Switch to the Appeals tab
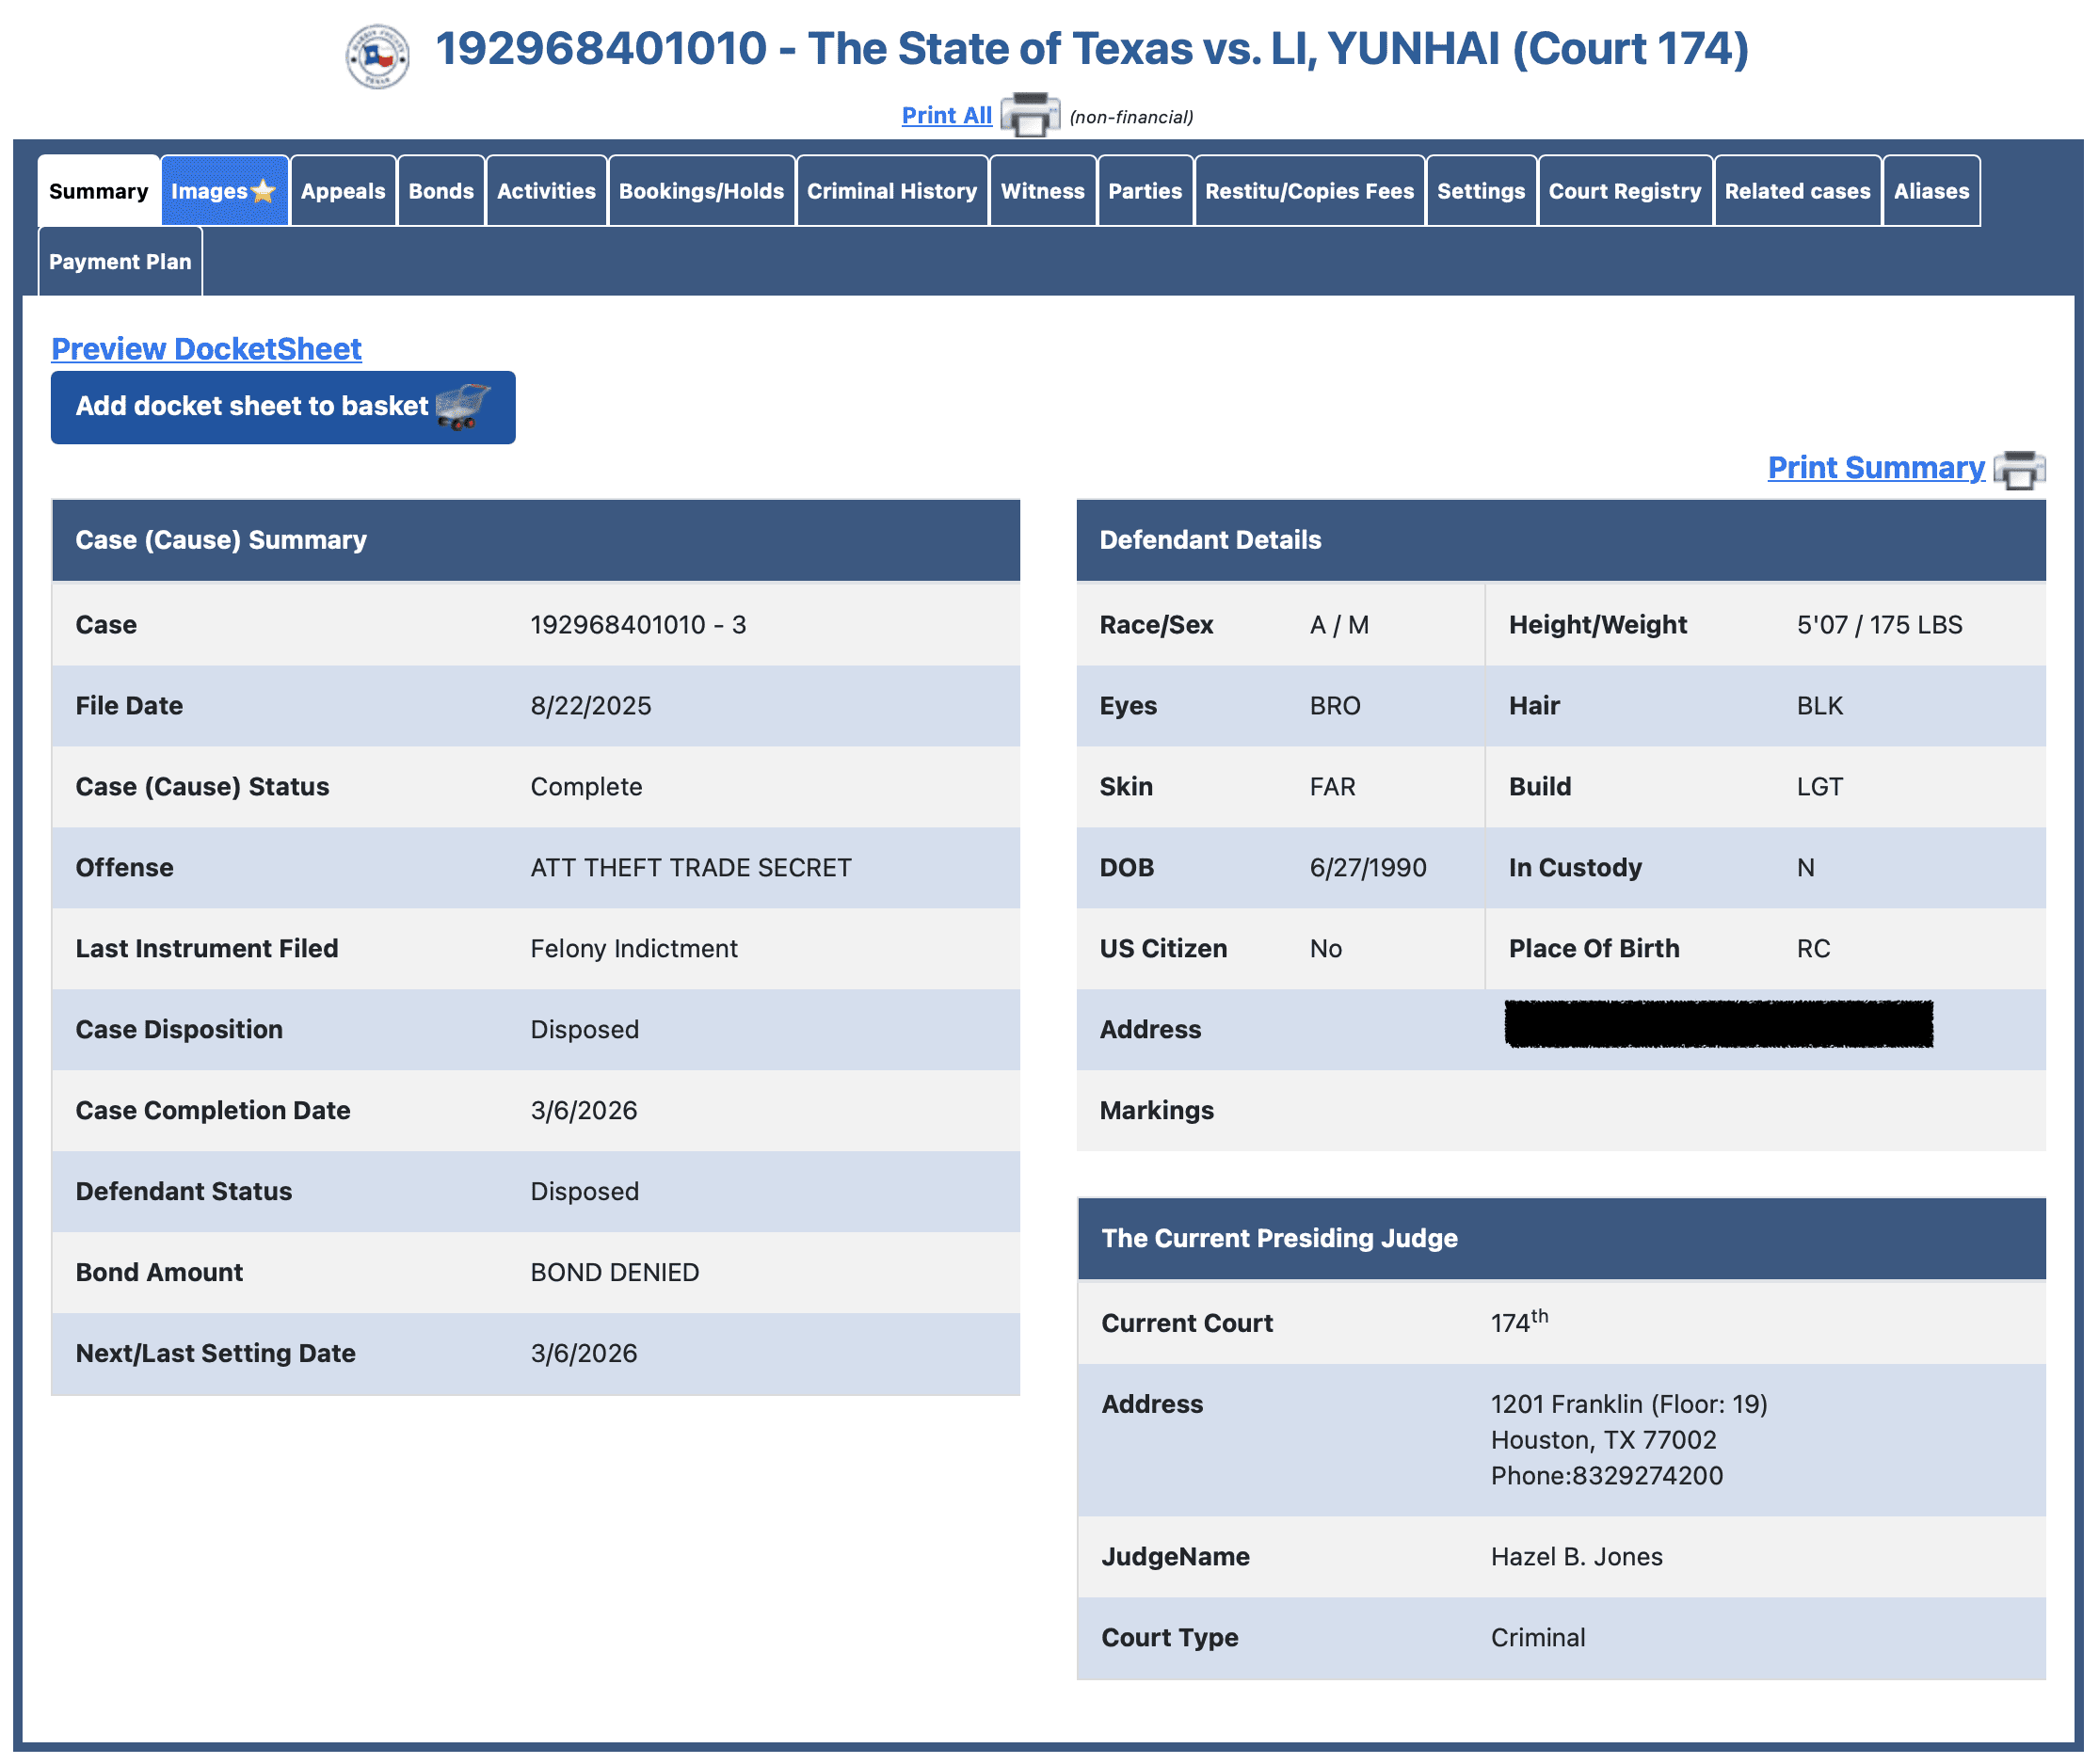This screenshot has width=2099, height=1764. coord(343,191)
